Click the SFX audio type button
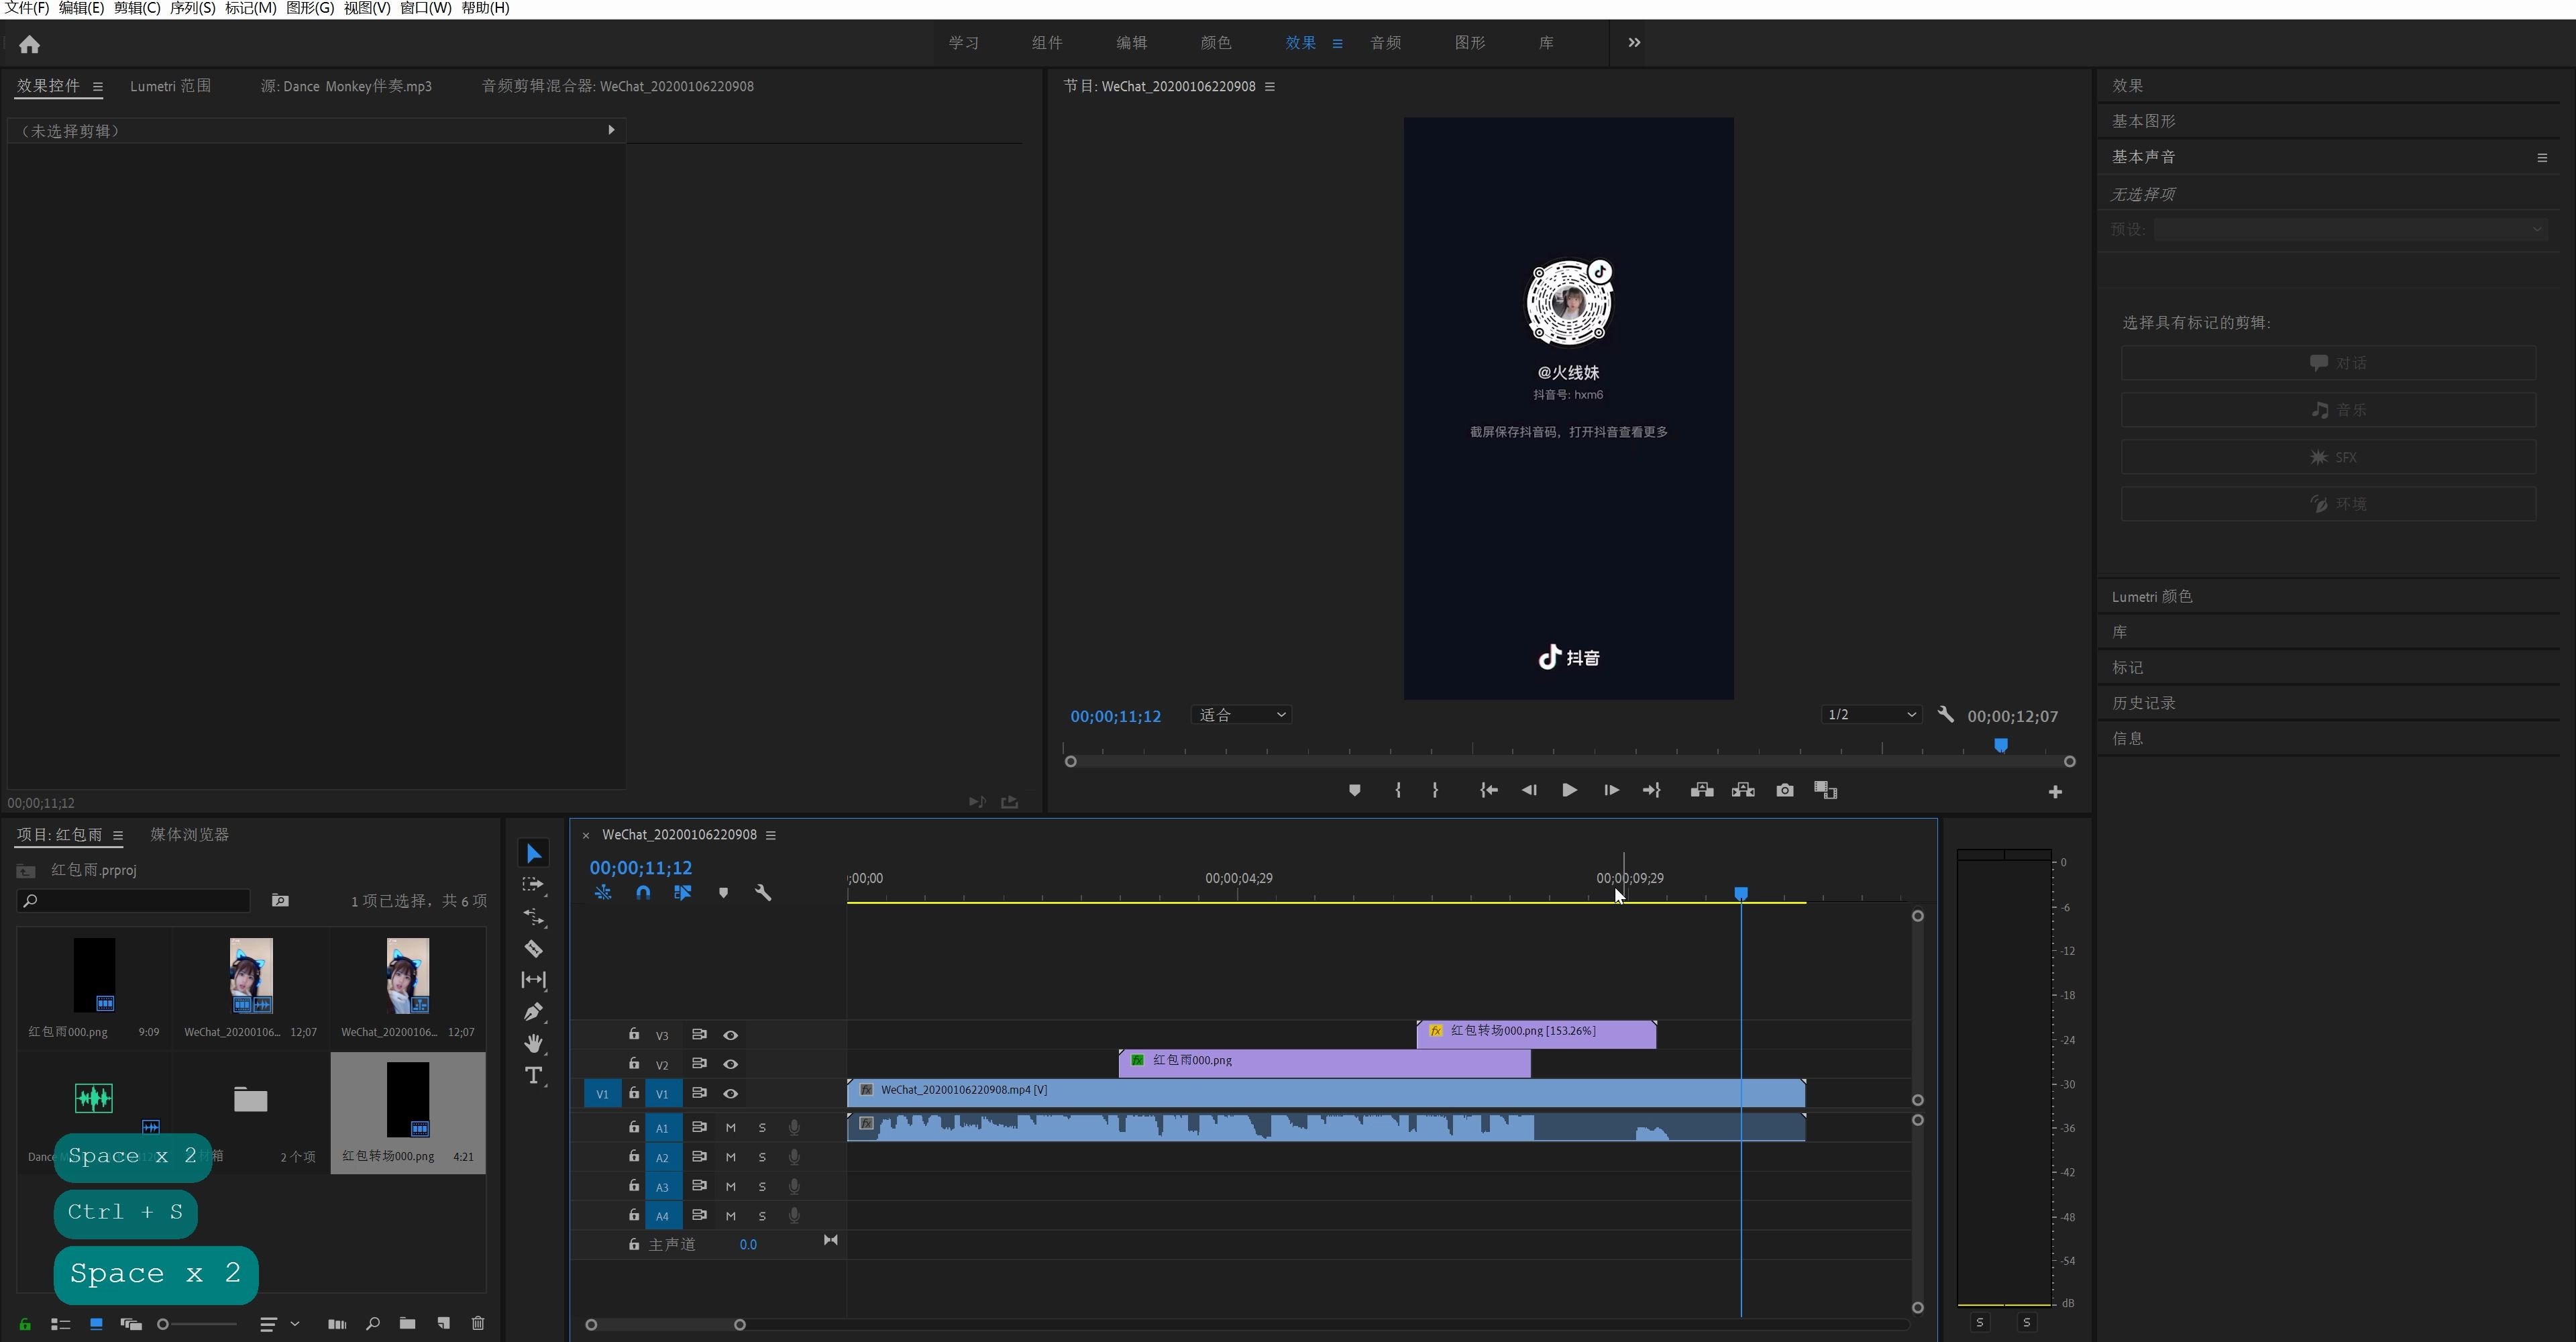 pyautogui.click(x=2328, y=457)
